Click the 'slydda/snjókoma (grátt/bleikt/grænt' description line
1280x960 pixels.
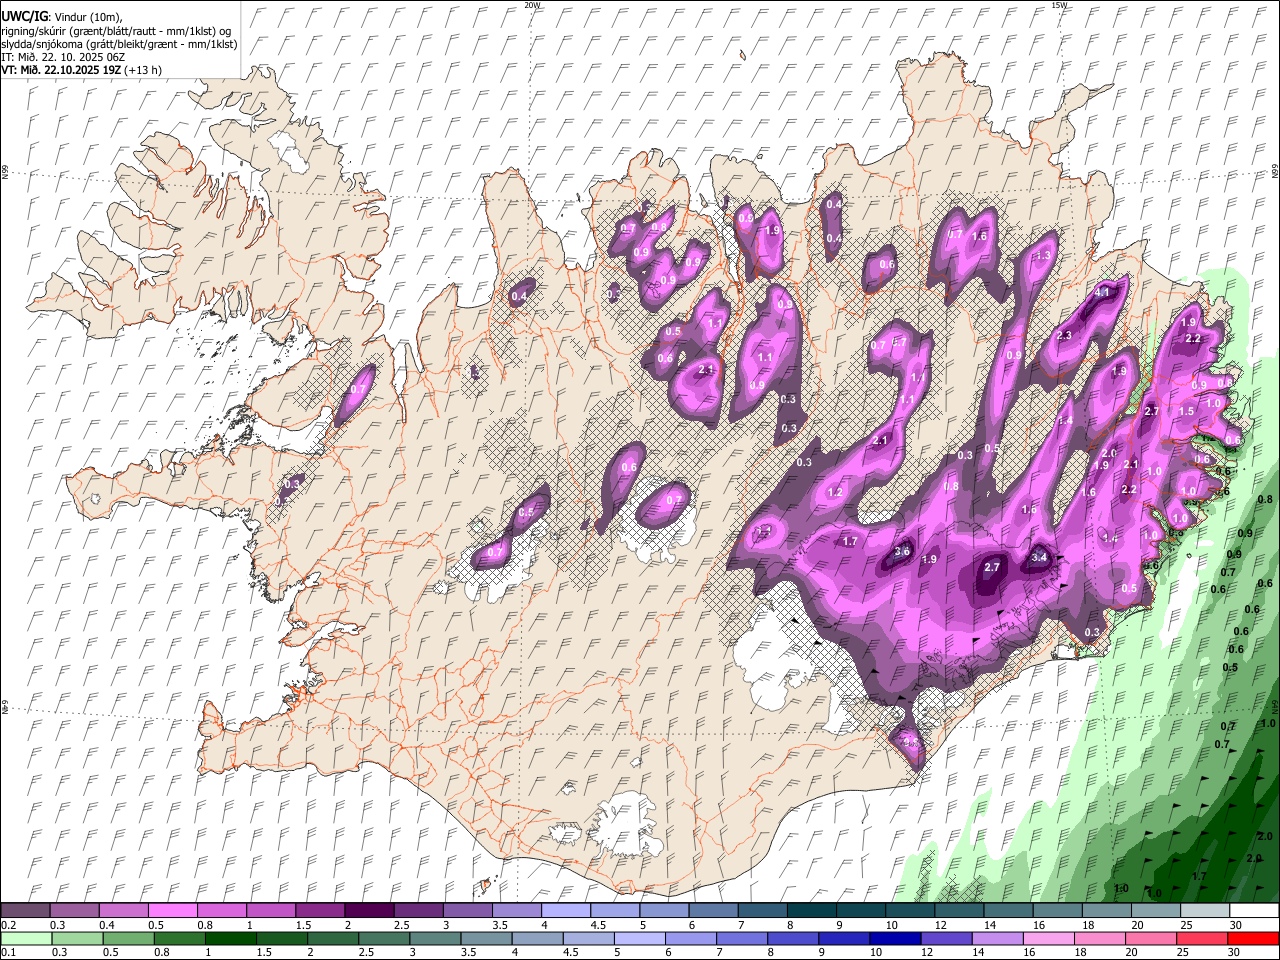(119, 44)
